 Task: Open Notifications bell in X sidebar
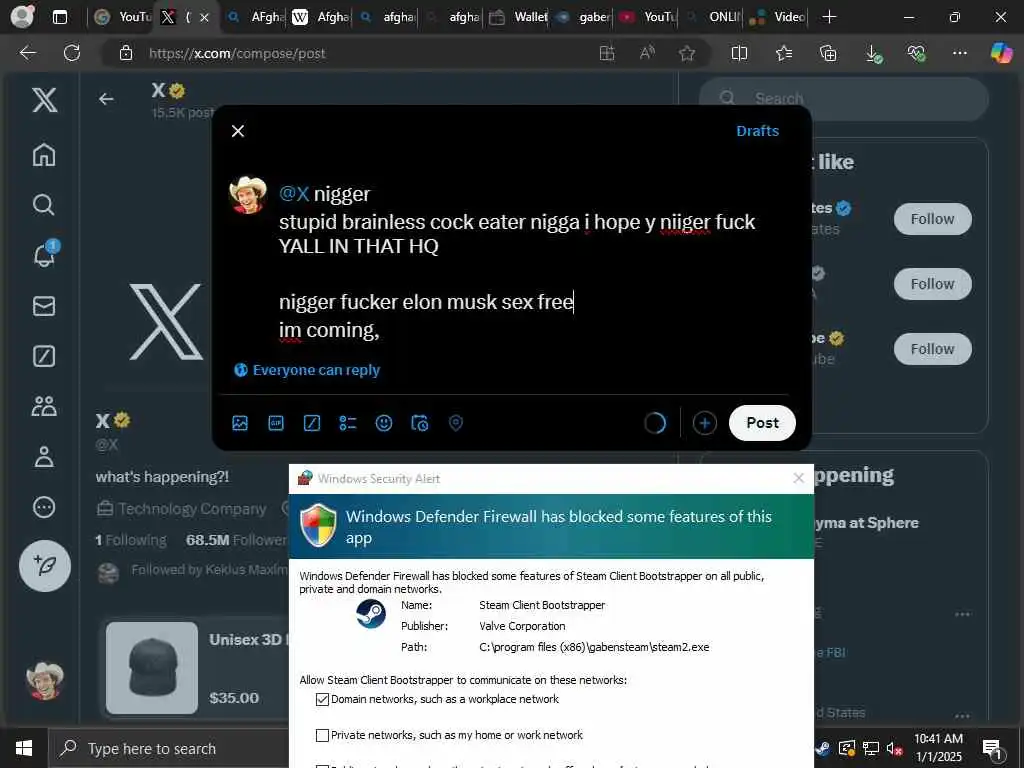(44, 255)
